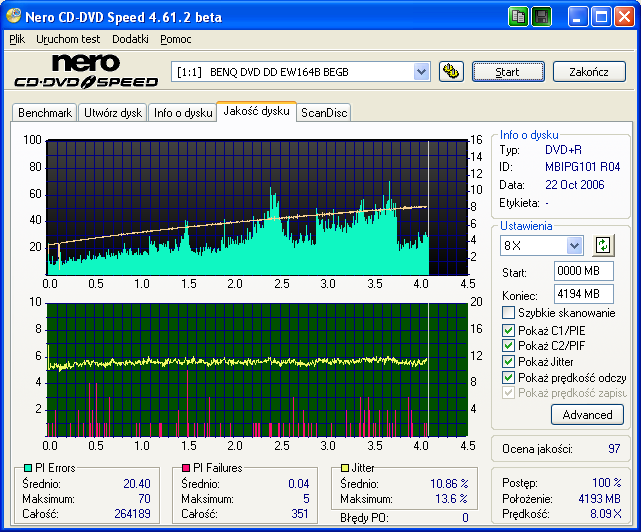This screenshot has width=641, height=532.
Task: Click the PI Errors total 264189
Action: pyautogui.click(x=132, y=514)
